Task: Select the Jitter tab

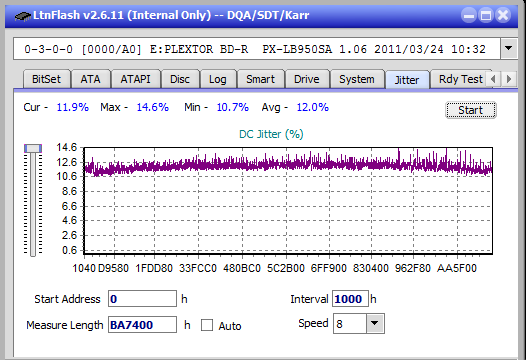Action: [x=407, y=80]
